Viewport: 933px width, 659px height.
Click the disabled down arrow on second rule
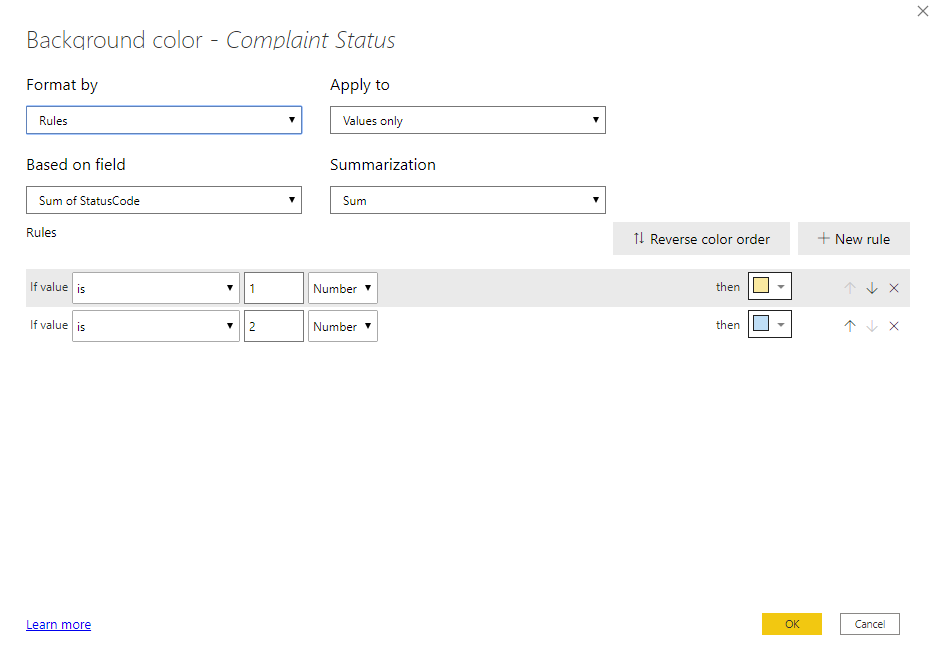[x=872, y=326]
